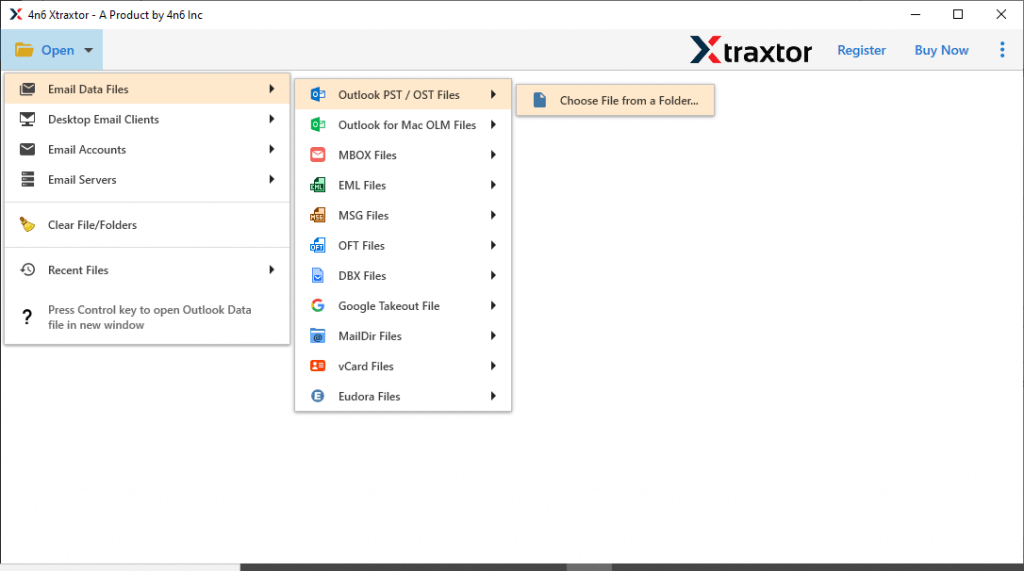Select Outlook for Mac OLM Files
Viewport: 1024px width, 571px height.
click(403, 125)
